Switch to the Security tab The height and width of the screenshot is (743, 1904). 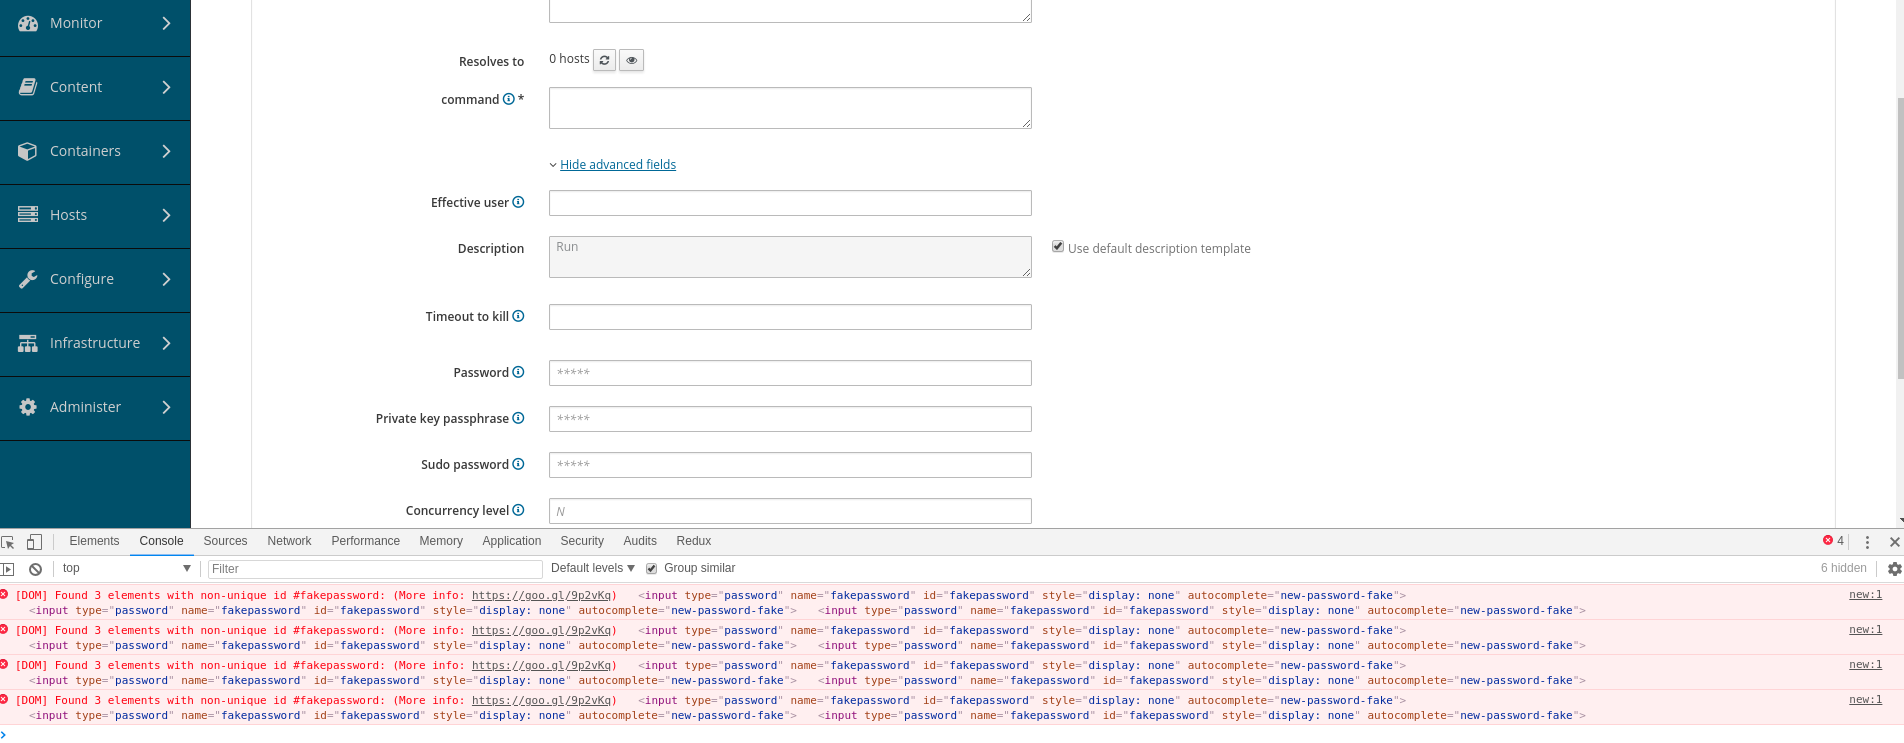coord(582,541)
